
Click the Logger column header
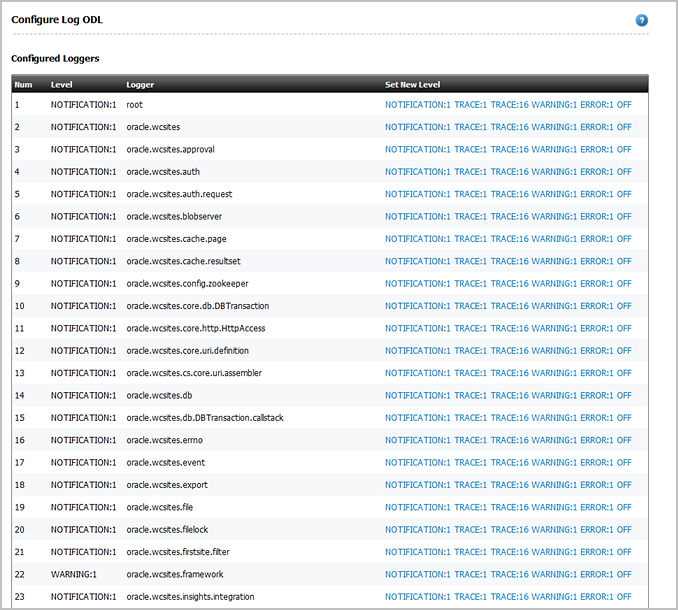coord(140,85)
